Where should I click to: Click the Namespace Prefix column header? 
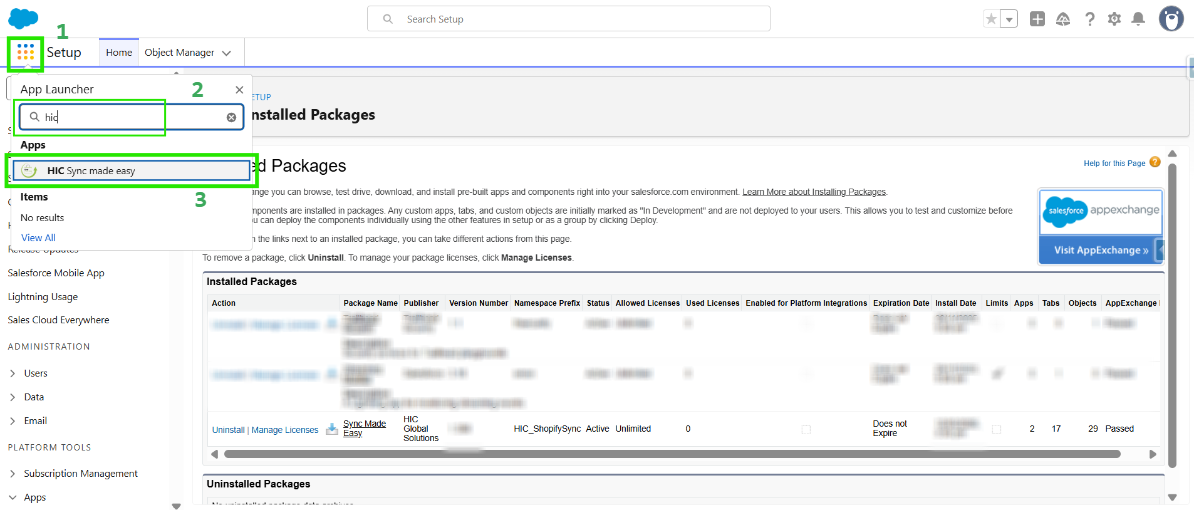(548, 303)
